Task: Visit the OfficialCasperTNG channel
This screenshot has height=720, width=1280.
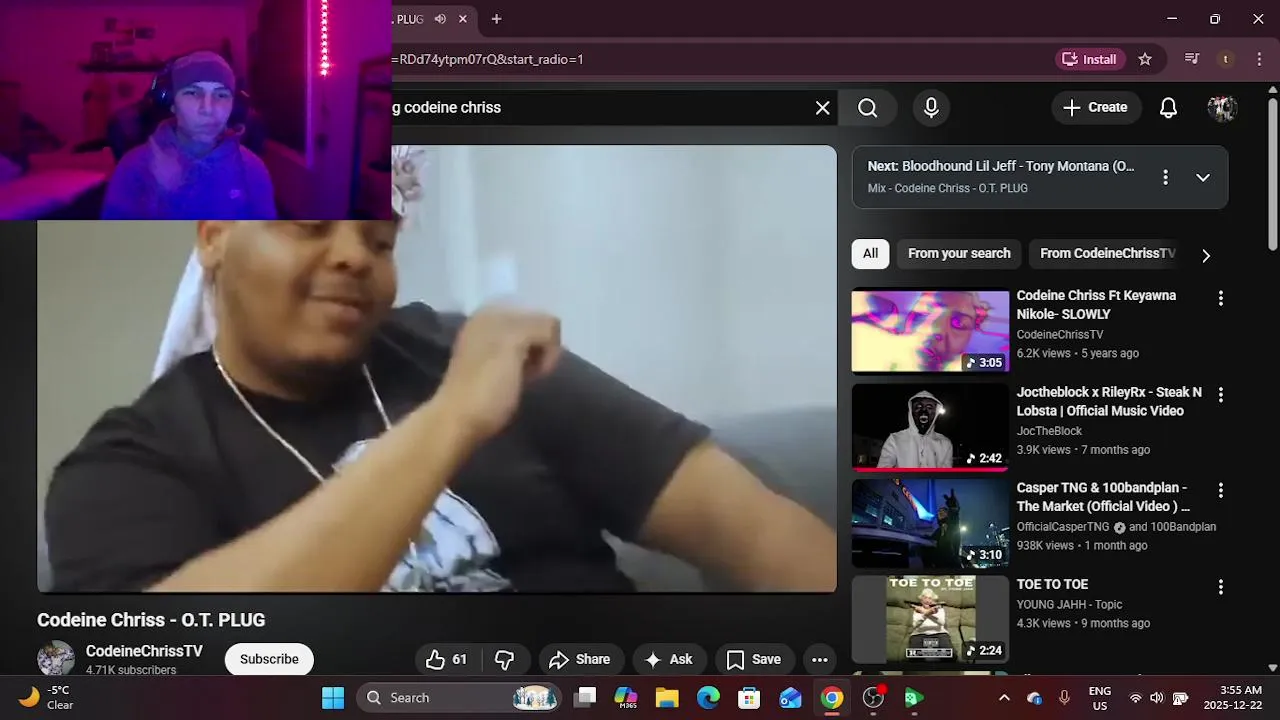Action: click(1063, 527)
